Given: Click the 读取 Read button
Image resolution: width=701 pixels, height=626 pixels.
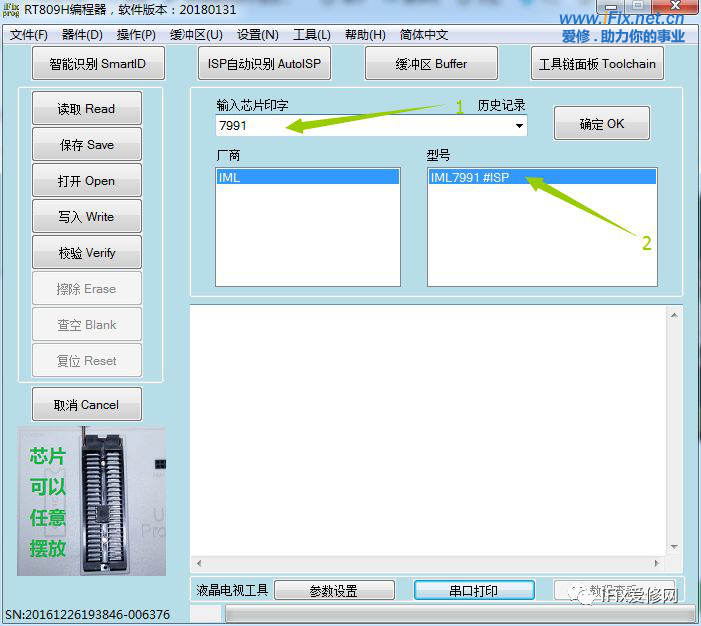Looking at the screenshot, I should click(87, 108).
